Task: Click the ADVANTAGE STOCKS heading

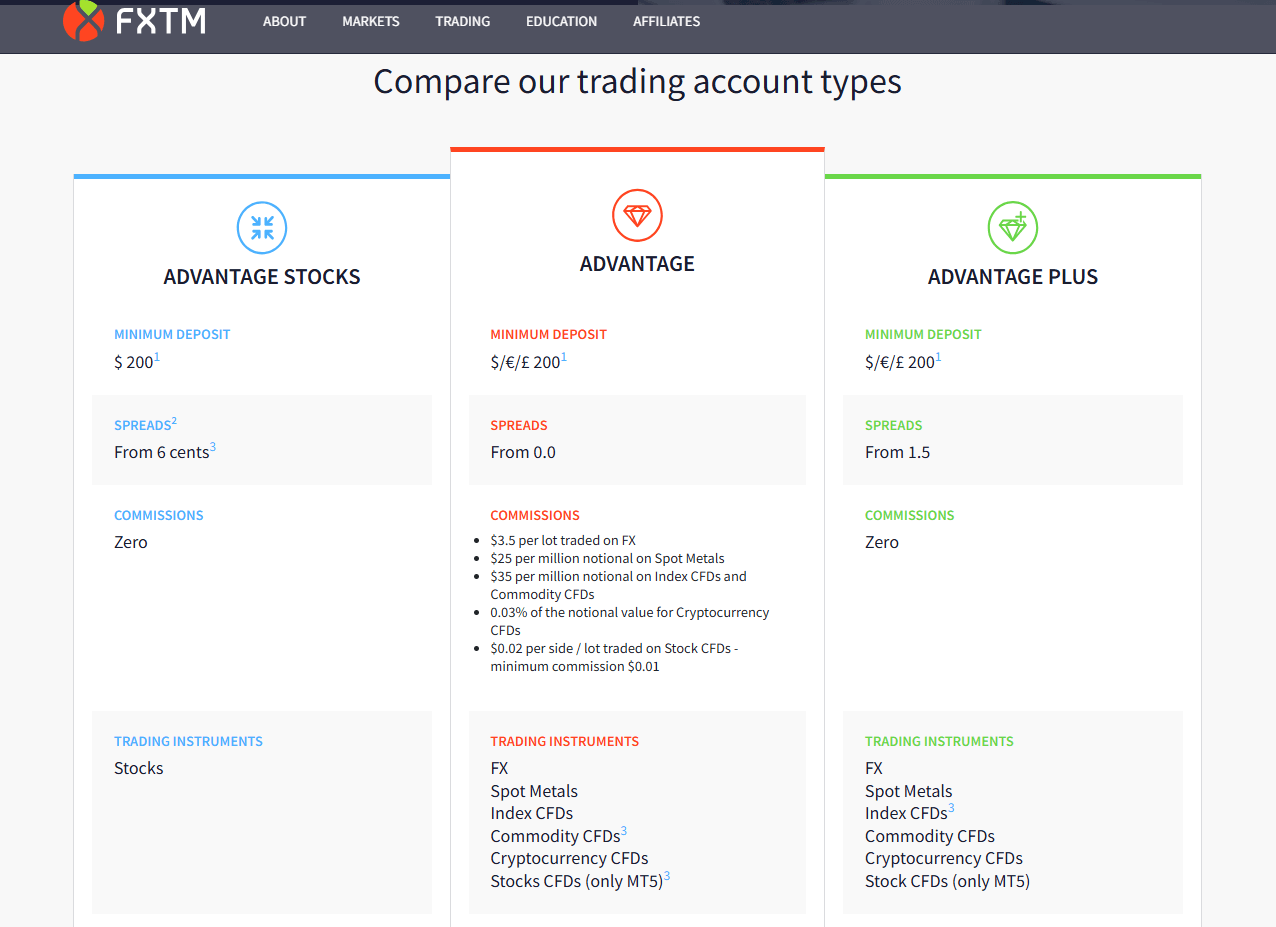Action: [262, 277]
